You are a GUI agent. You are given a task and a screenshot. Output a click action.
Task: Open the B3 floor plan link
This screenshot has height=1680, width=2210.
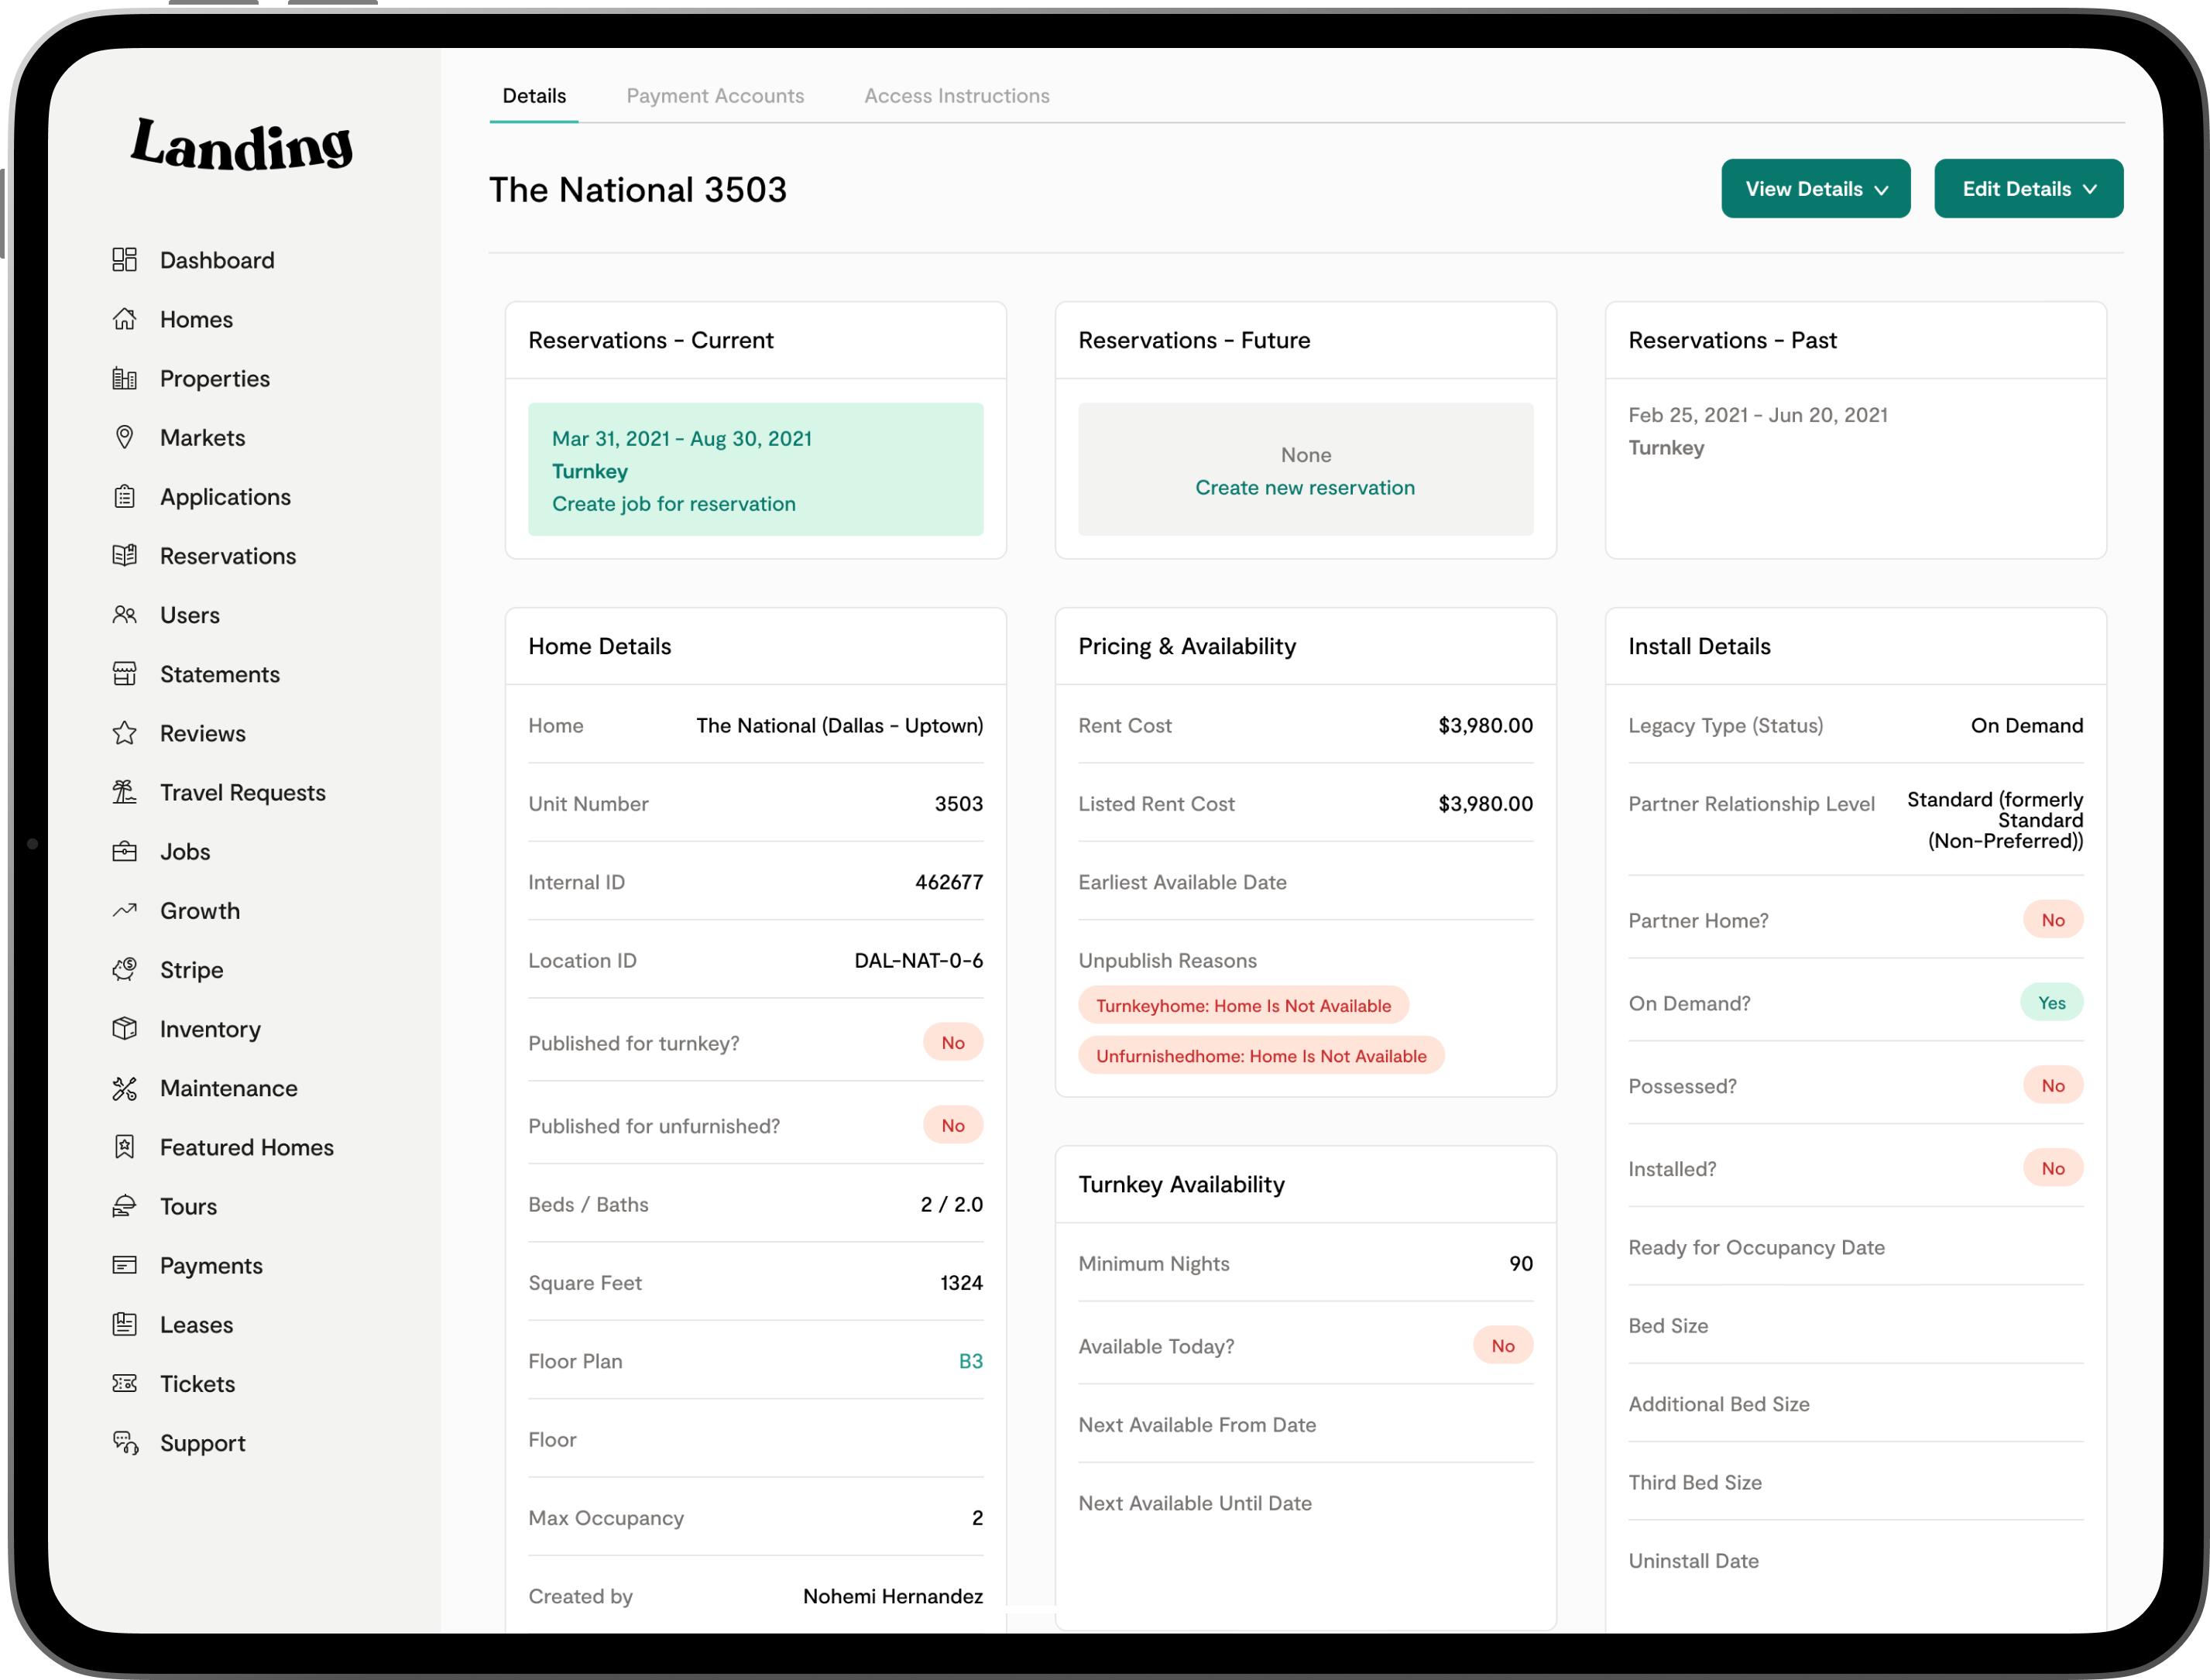pyautogui.click(x=970, y=1360)
